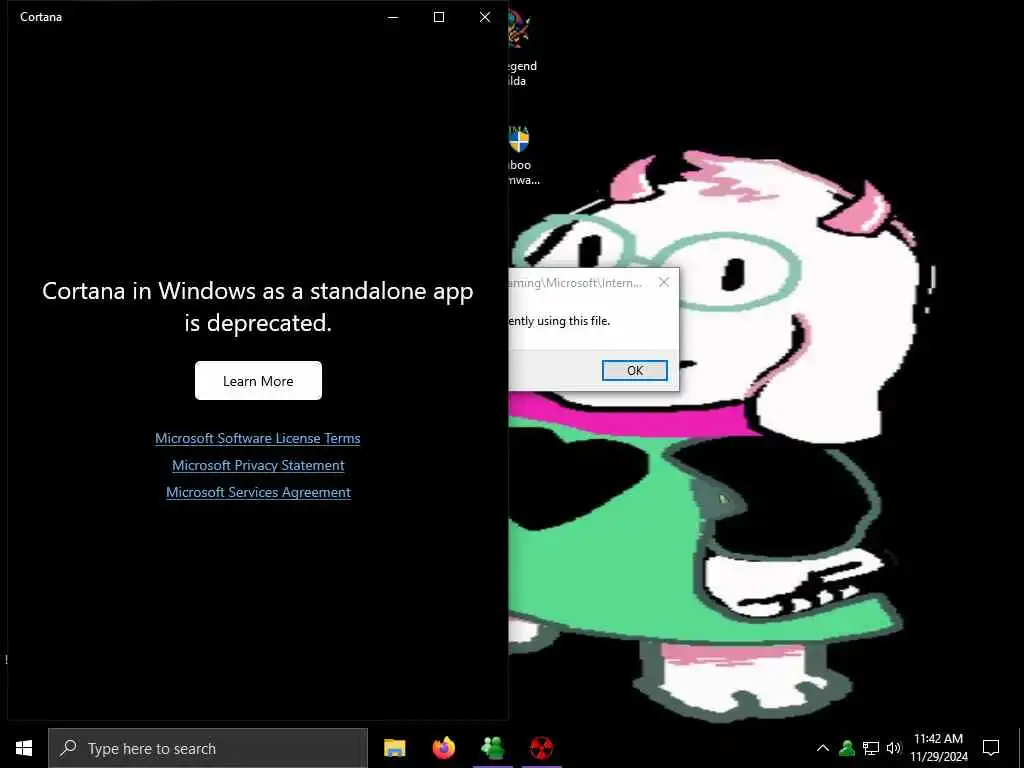
Task: Select the Legend of Zelda desktop icon
Action: 520,46
